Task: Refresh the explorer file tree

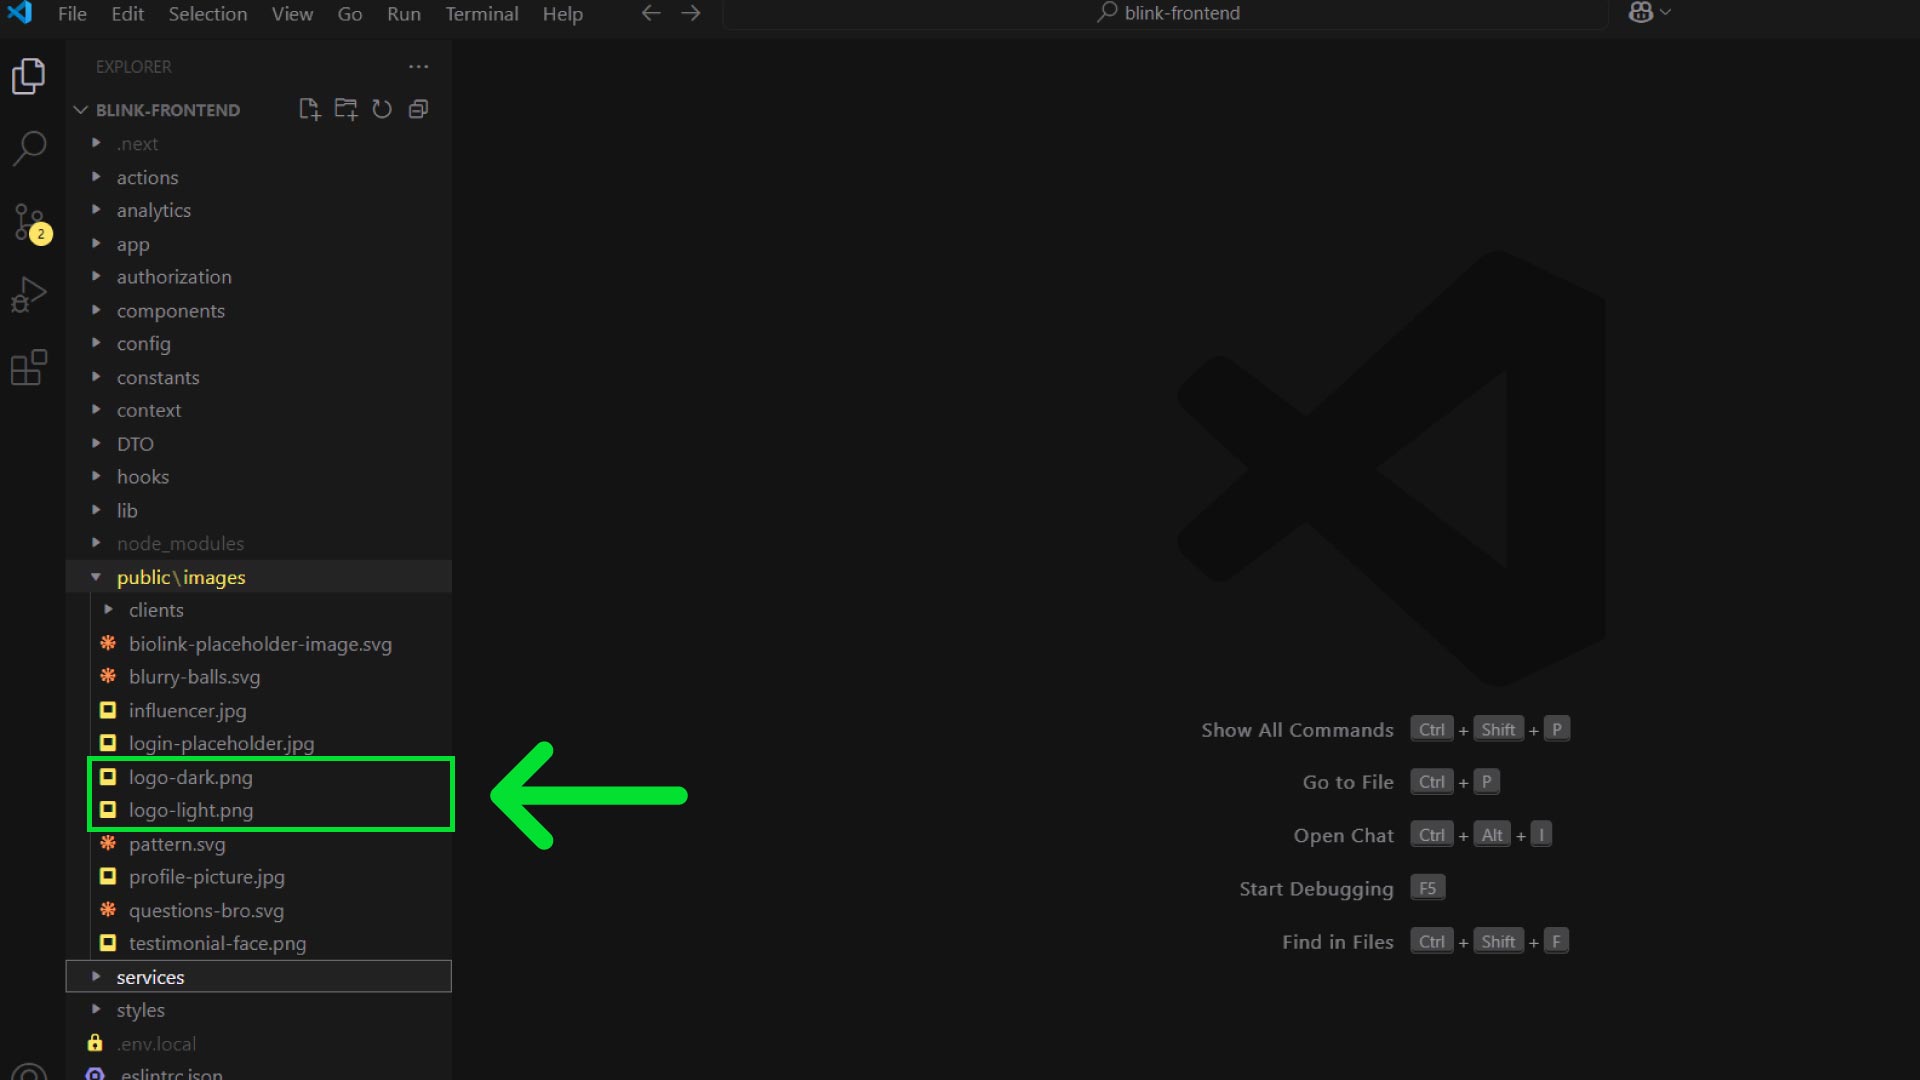Action: coord(382,109)
